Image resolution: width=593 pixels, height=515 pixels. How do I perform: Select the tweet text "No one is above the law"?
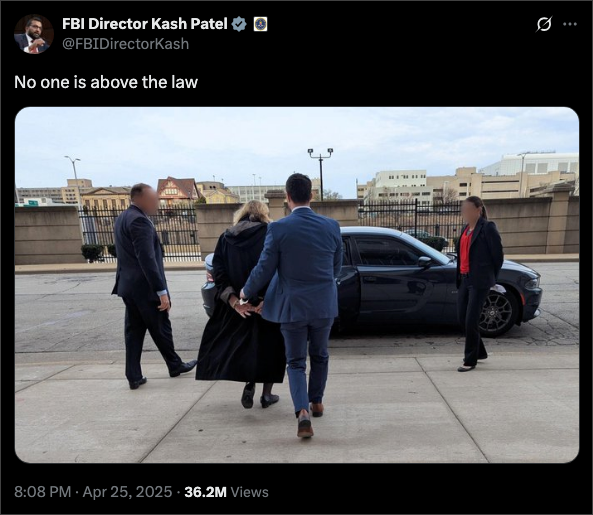tap(106, 82)
